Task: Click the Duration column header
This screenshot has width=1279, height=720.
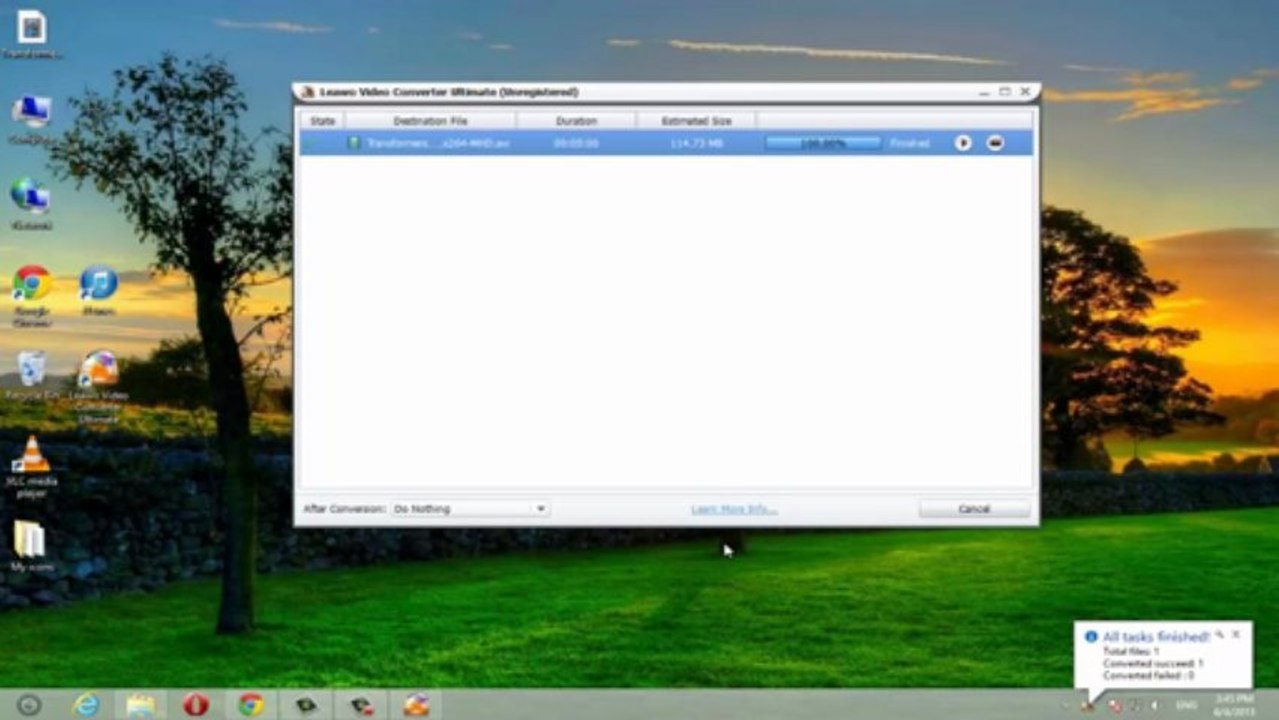Action: pyautogui.click(x=576, y=121)
